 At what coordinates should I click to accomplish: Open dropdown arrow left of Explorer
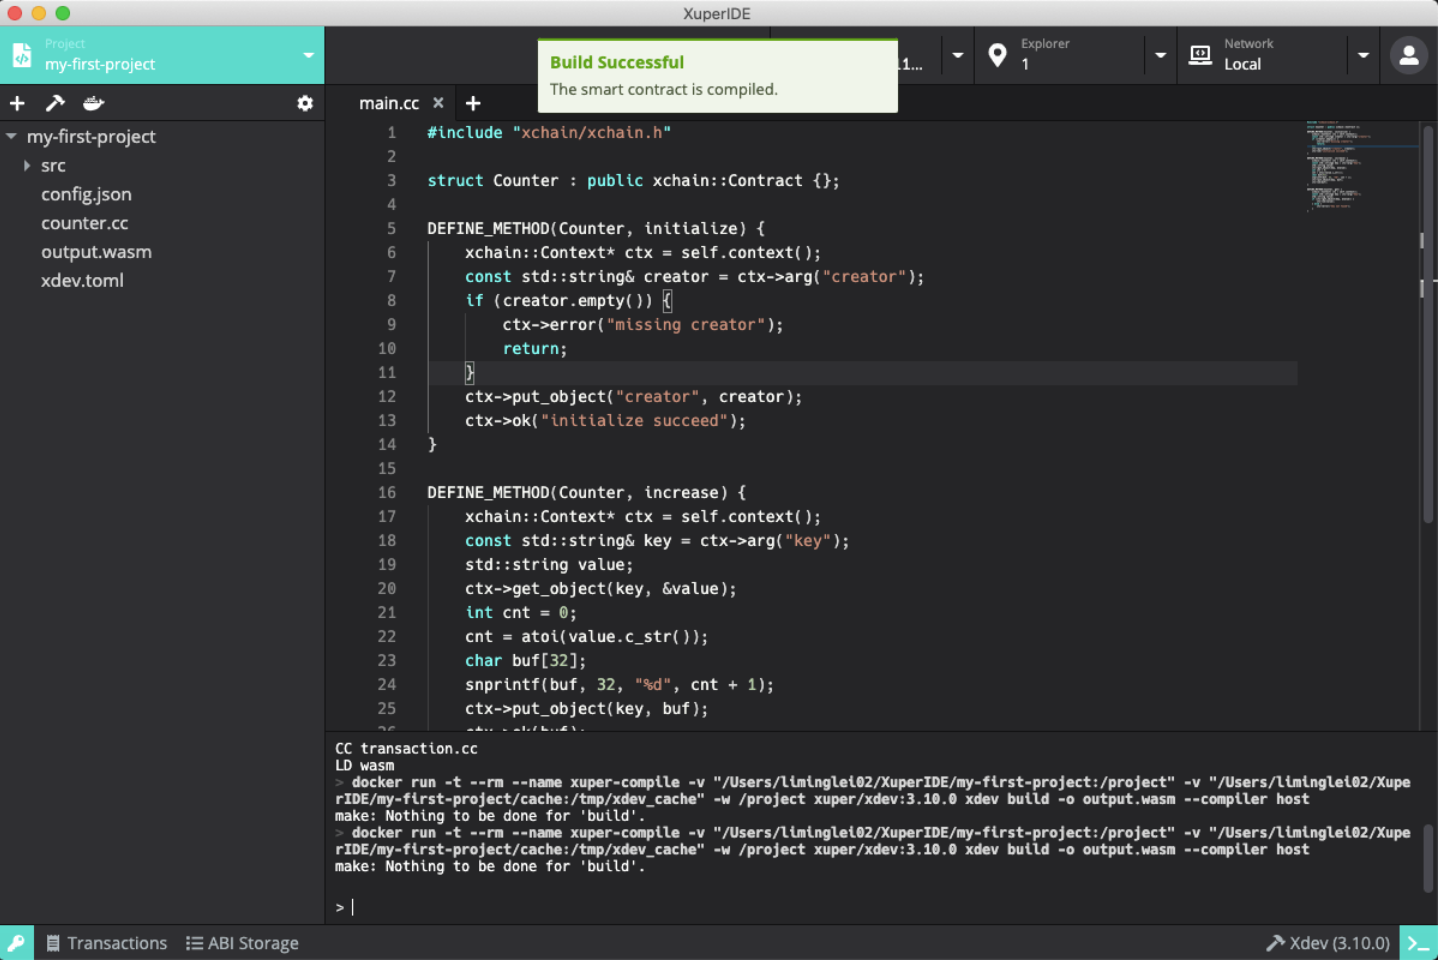coord(957,55)
